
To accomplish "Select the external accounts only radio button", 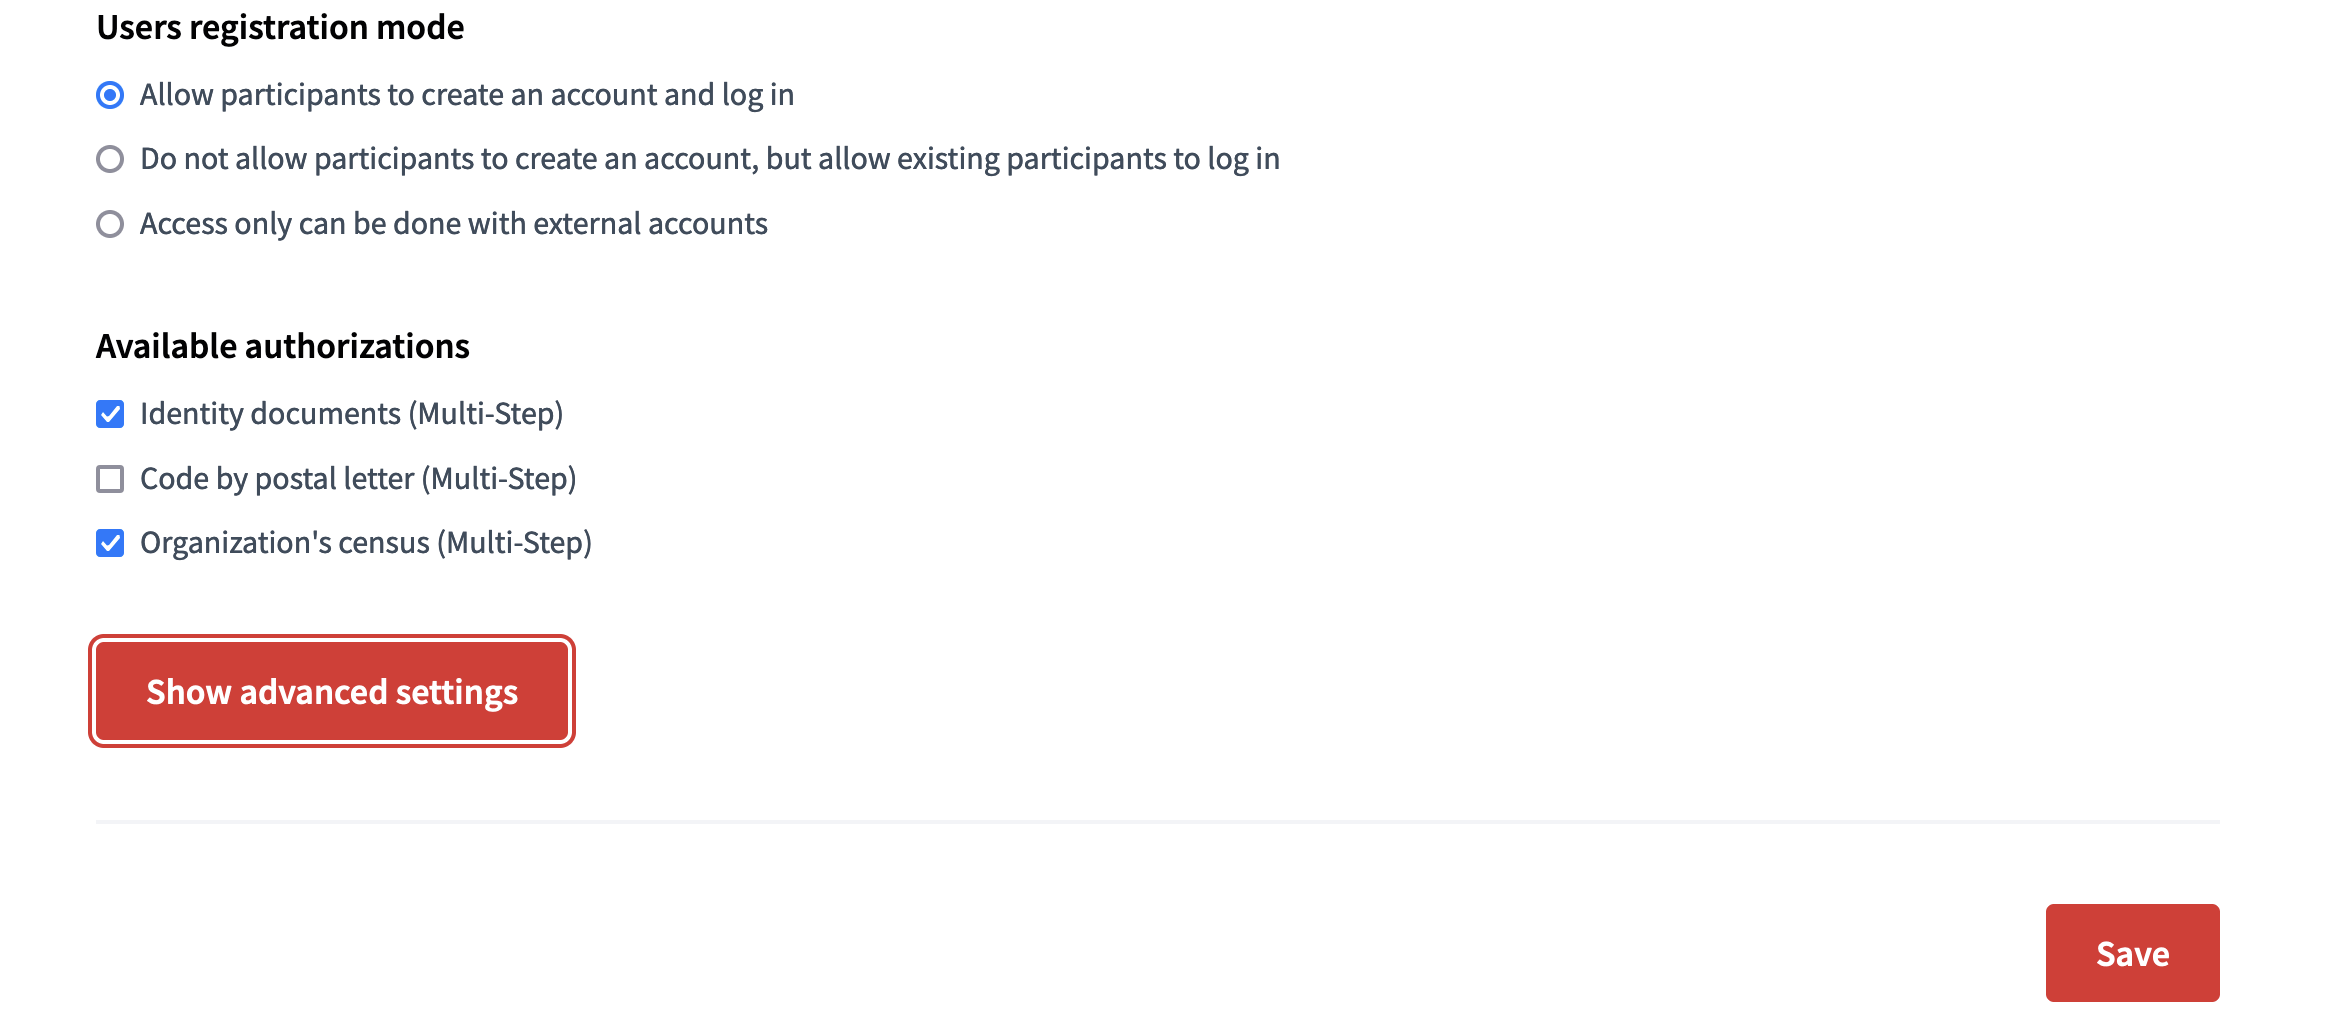I will tap(110, 224).
